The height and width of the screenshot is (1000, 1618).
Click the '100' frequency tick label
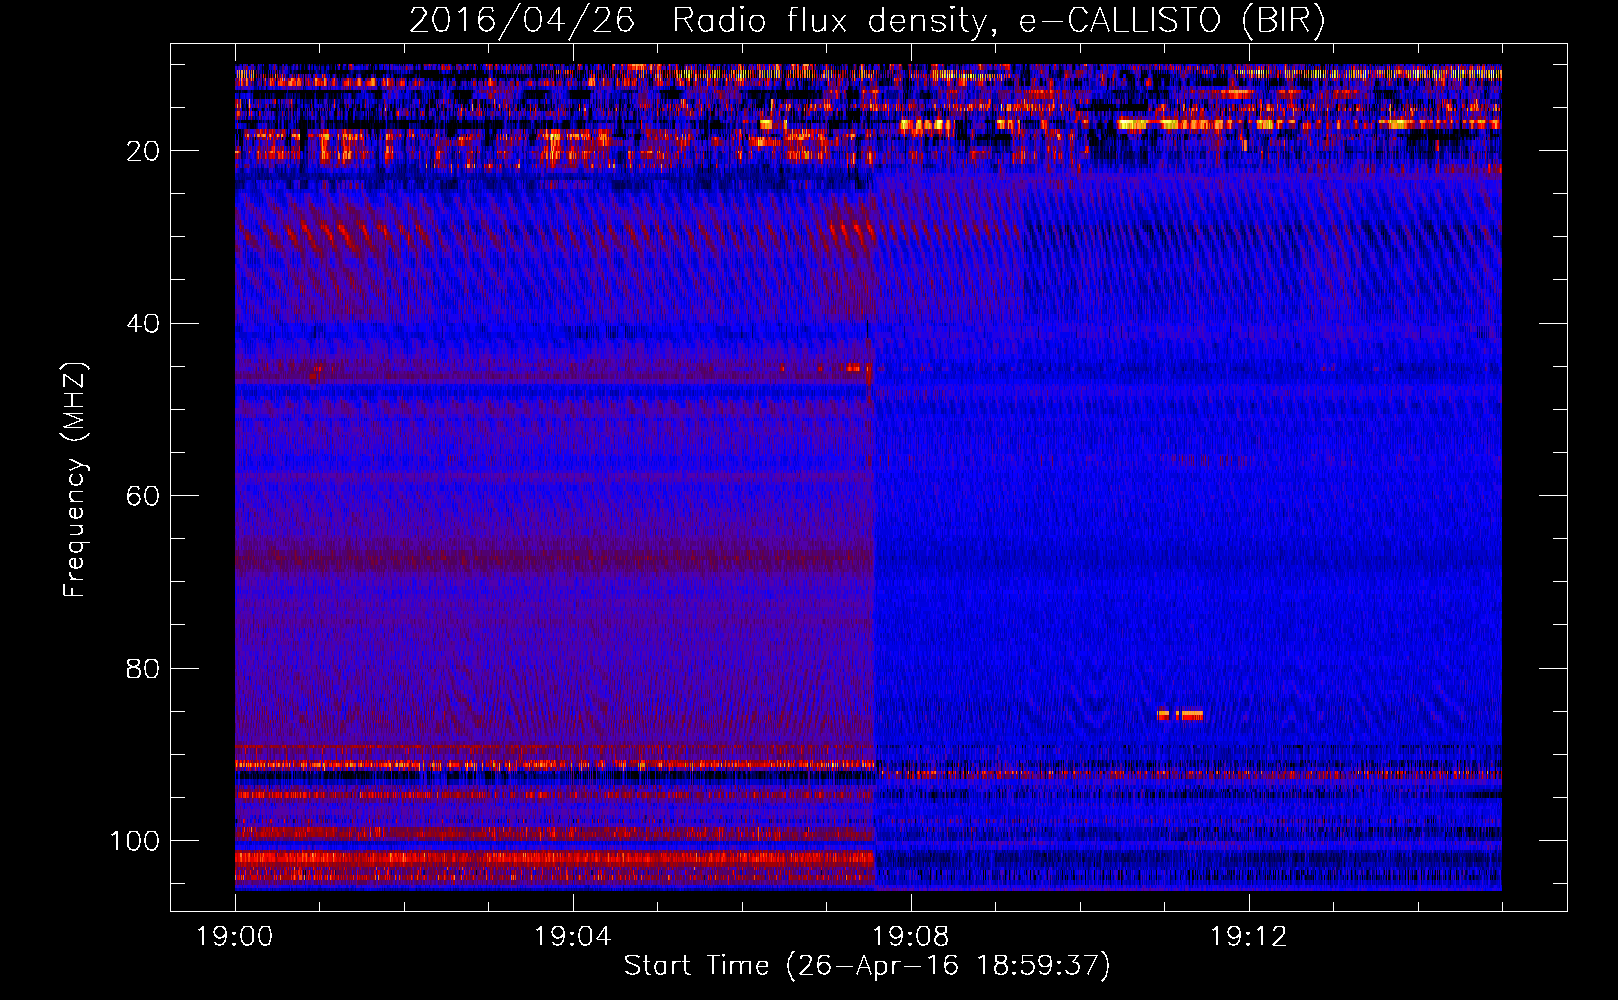pos(135,841)
